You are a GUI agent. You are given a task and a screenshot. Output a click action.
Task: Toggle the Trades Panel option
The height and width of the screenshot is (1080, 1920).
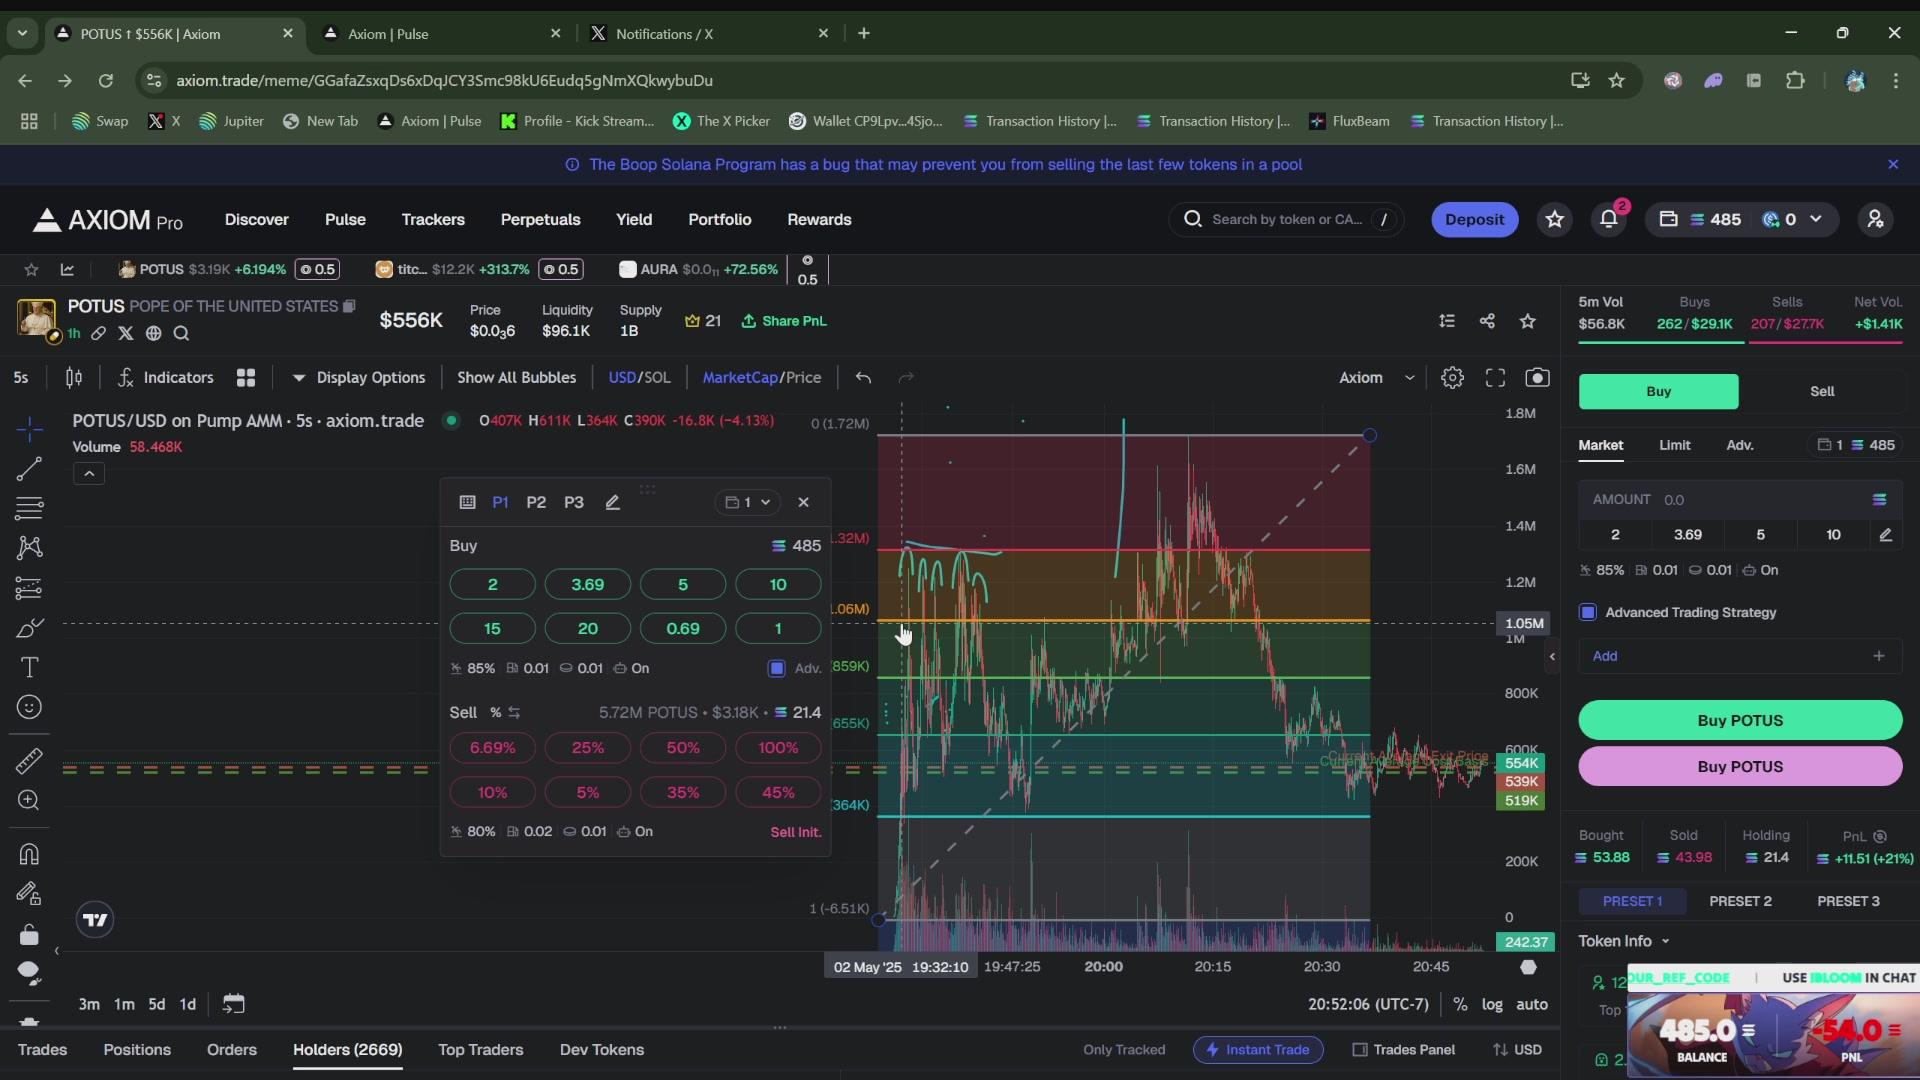[x=1403, y=1049]
